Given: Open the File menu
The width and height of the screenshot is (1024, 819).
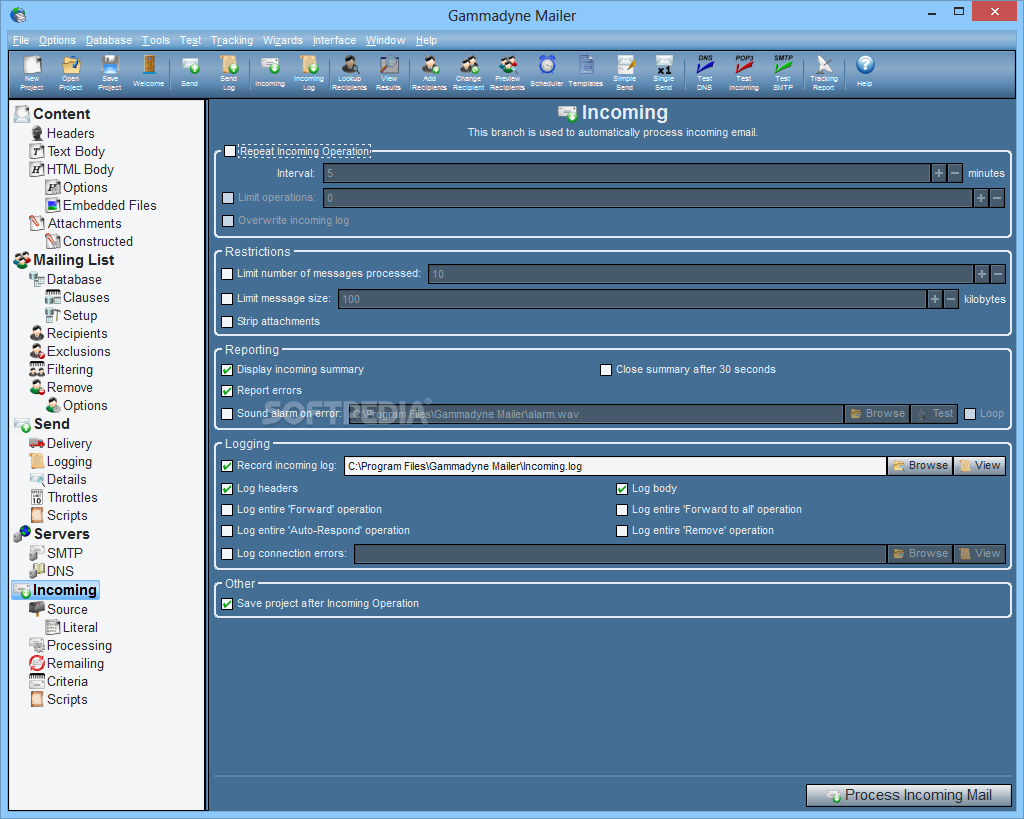Looking at the screenshot, I should pyautogui.click(x=21, y=40).
